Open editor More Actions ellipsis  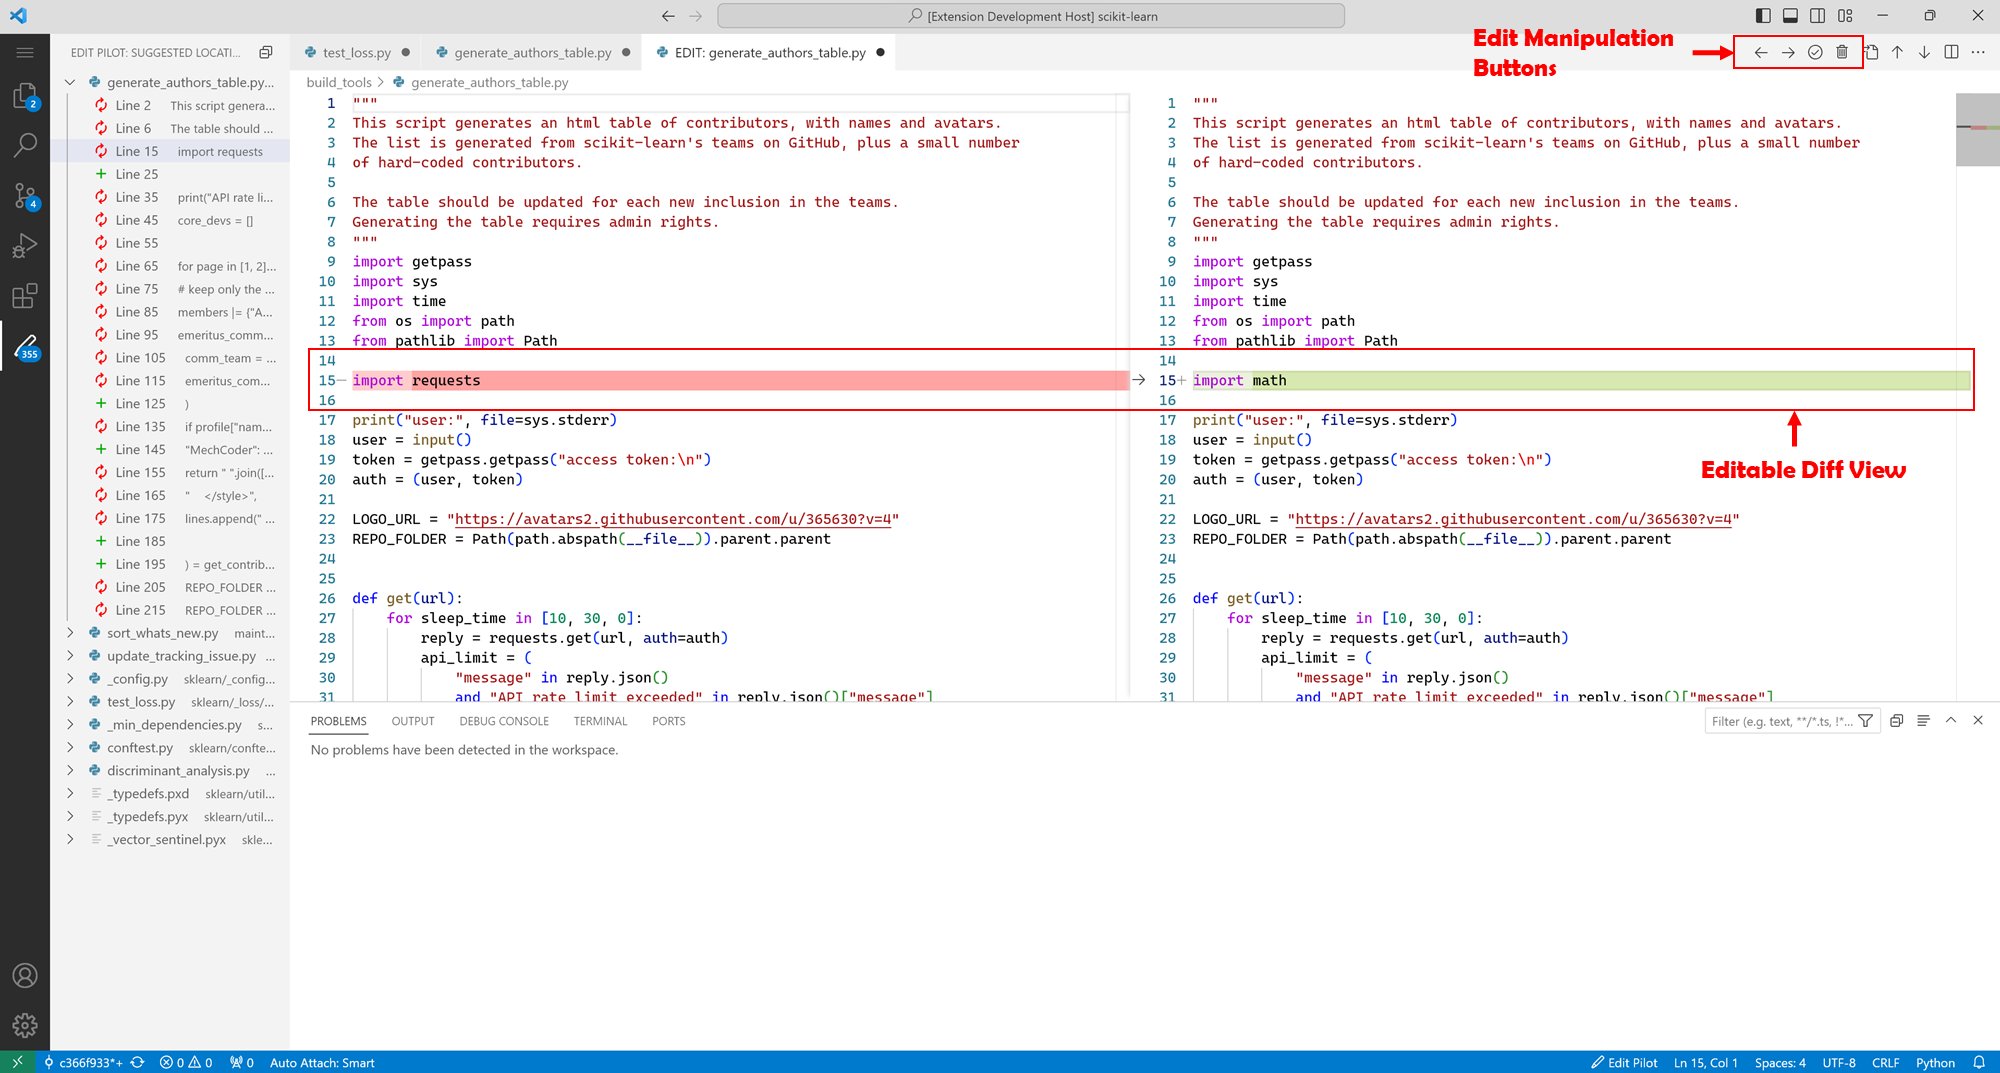[1978, 52]
